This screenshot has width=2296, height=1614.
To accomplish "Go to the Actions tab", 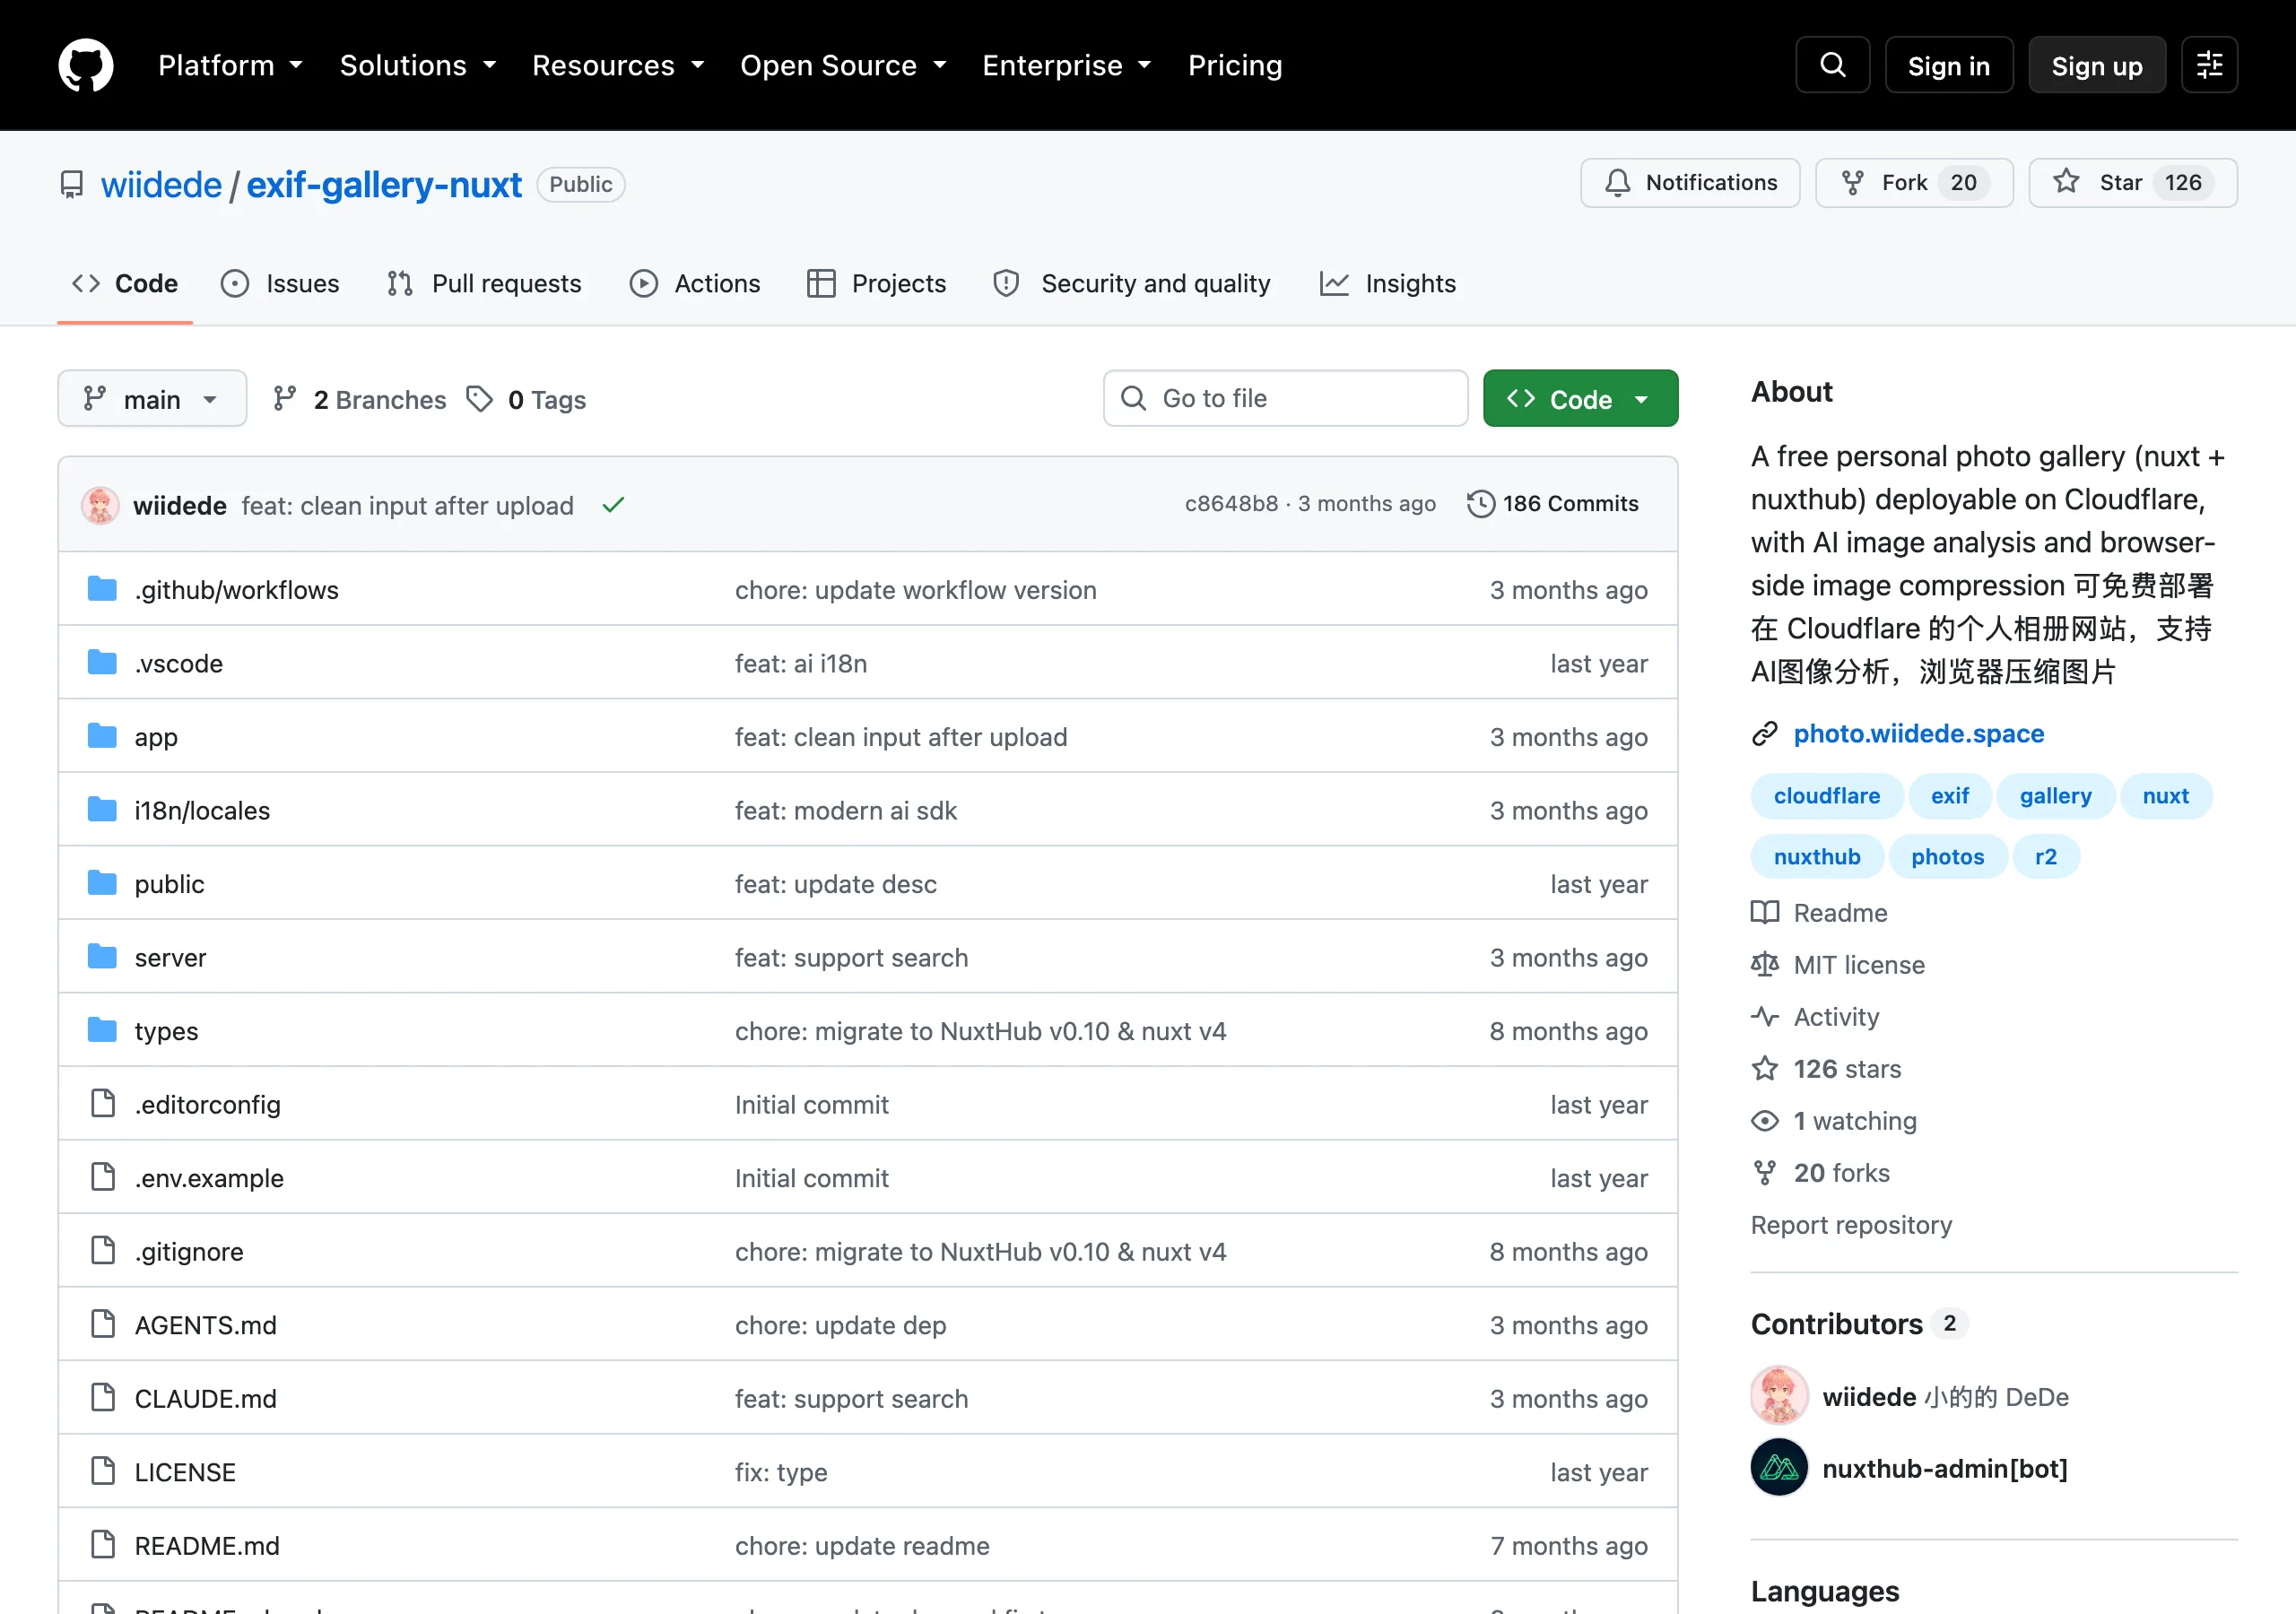I will pyautogui.click(x=695, y=284).
